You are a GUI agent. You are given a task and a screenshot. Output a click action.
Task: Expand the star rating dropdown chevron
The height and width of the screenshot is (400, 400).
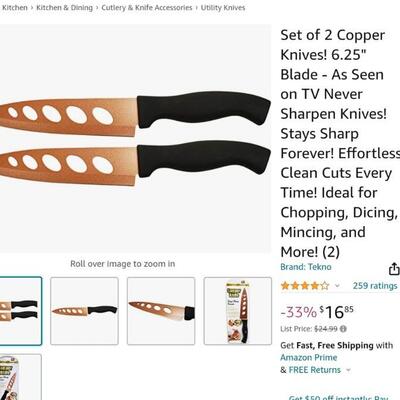click(x=337, y=286)
